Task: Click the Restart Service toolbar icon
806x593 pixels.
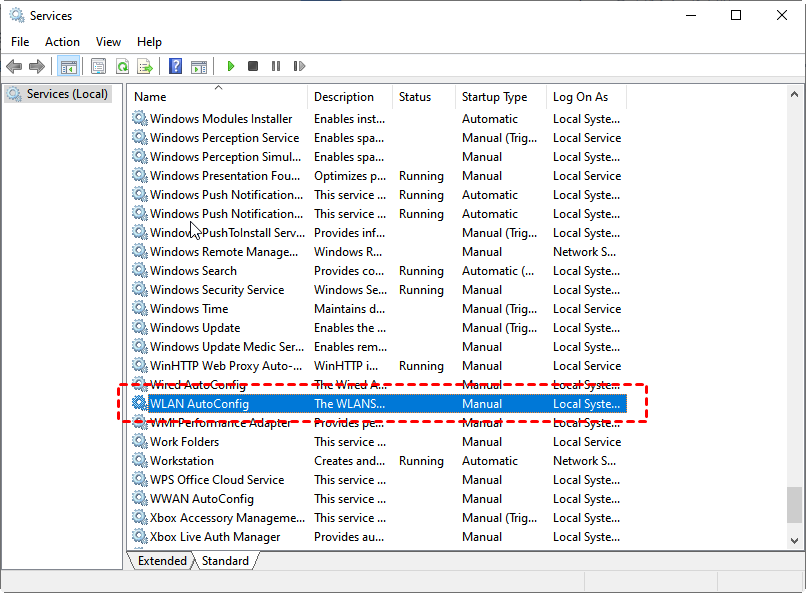Action: pos(299,66)
